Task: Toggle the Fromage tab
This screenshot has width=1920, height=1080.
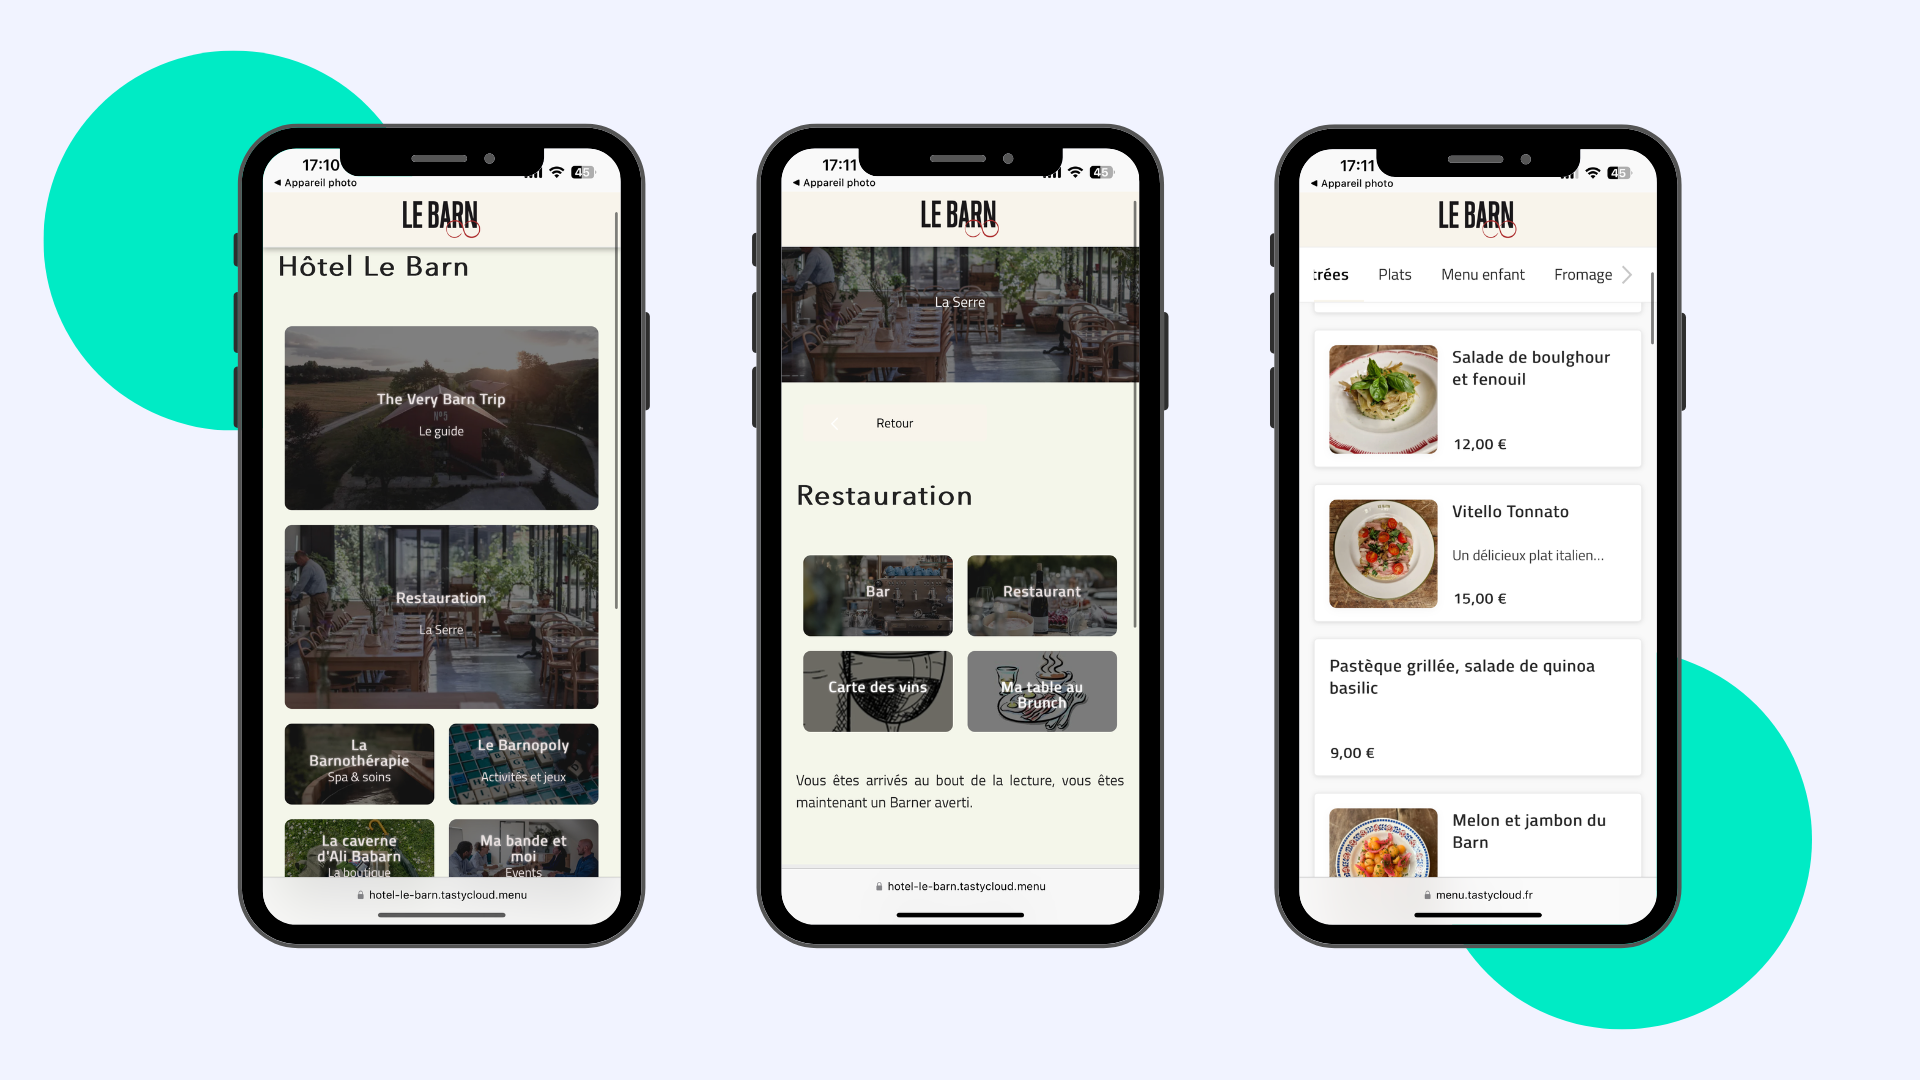Action: coord(1581,274)
